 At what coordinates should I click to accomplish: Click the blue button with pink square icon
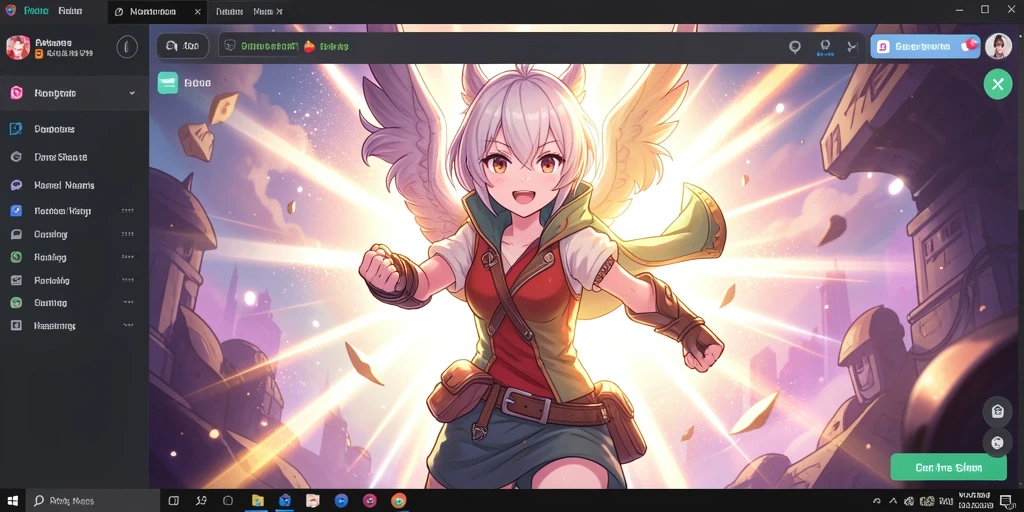pos(925,46)
